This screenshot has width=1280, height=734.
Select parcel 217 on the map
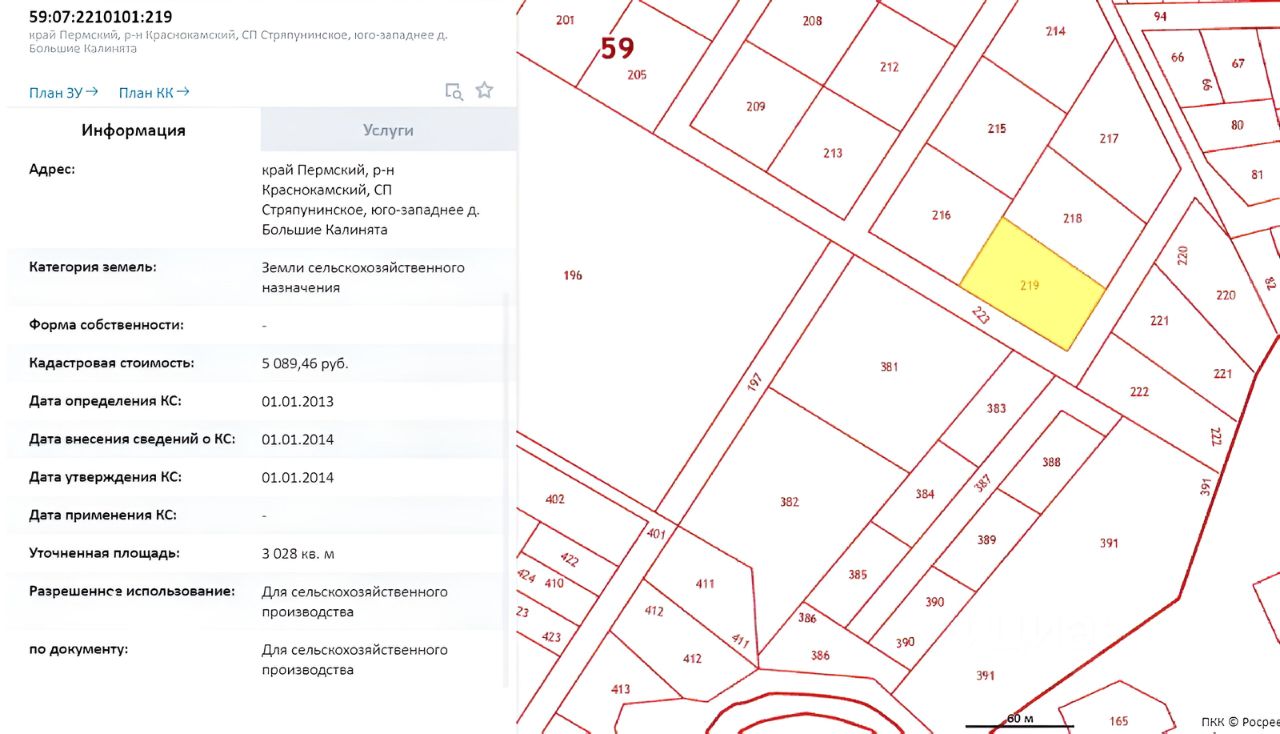point(1108,138)
